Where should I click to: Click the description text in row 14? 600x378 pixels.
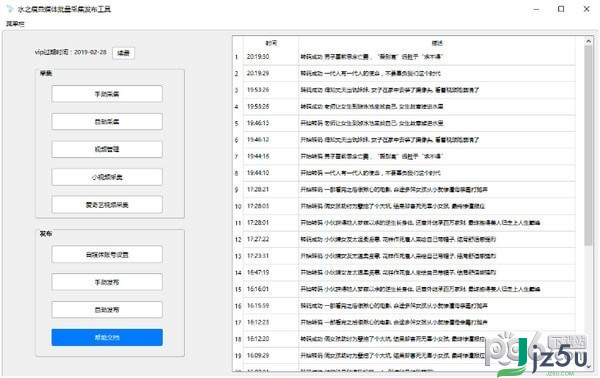pos(398,272)
